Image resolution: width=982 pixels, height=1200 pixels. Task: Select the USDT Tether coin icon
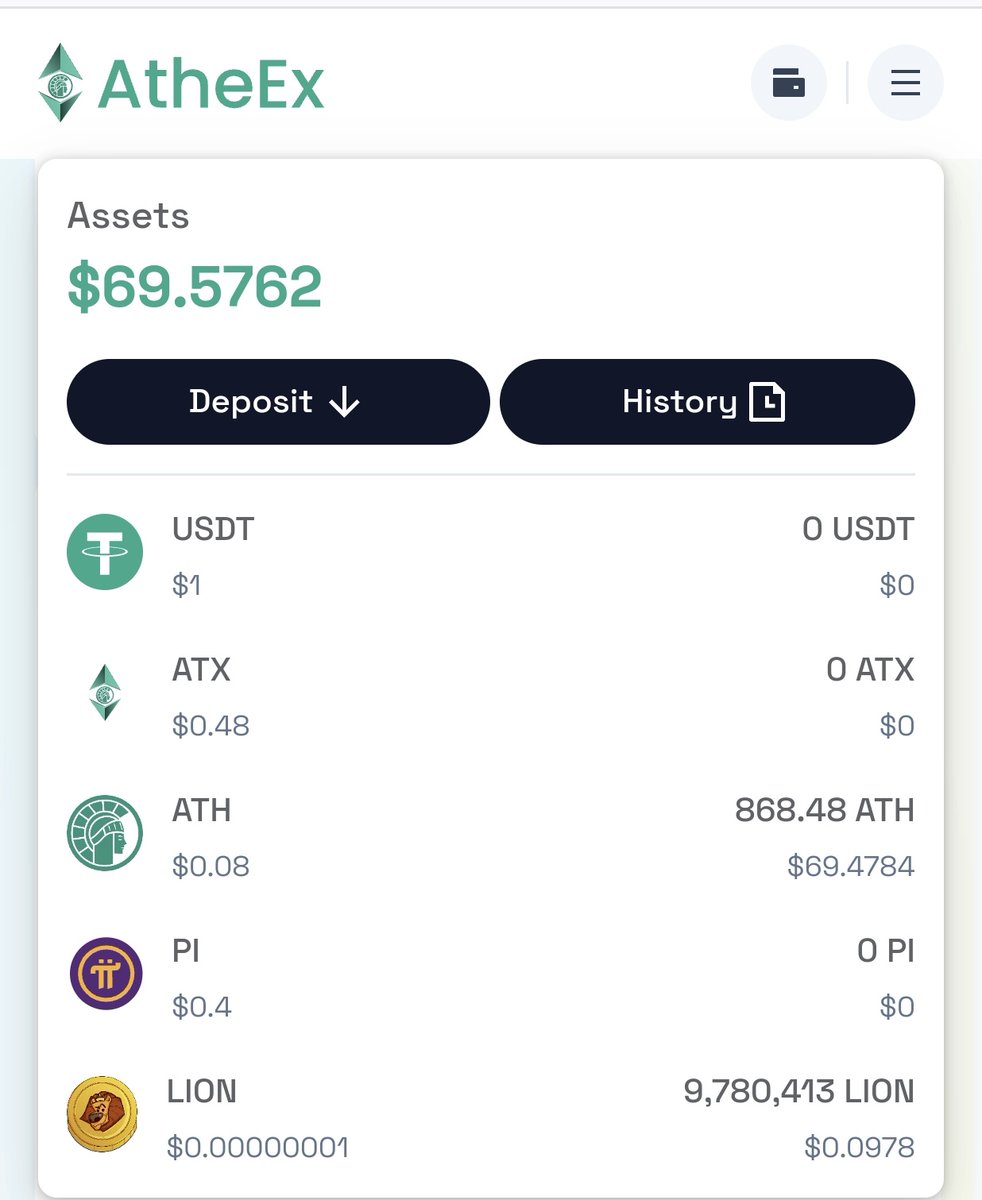point(105,552)
